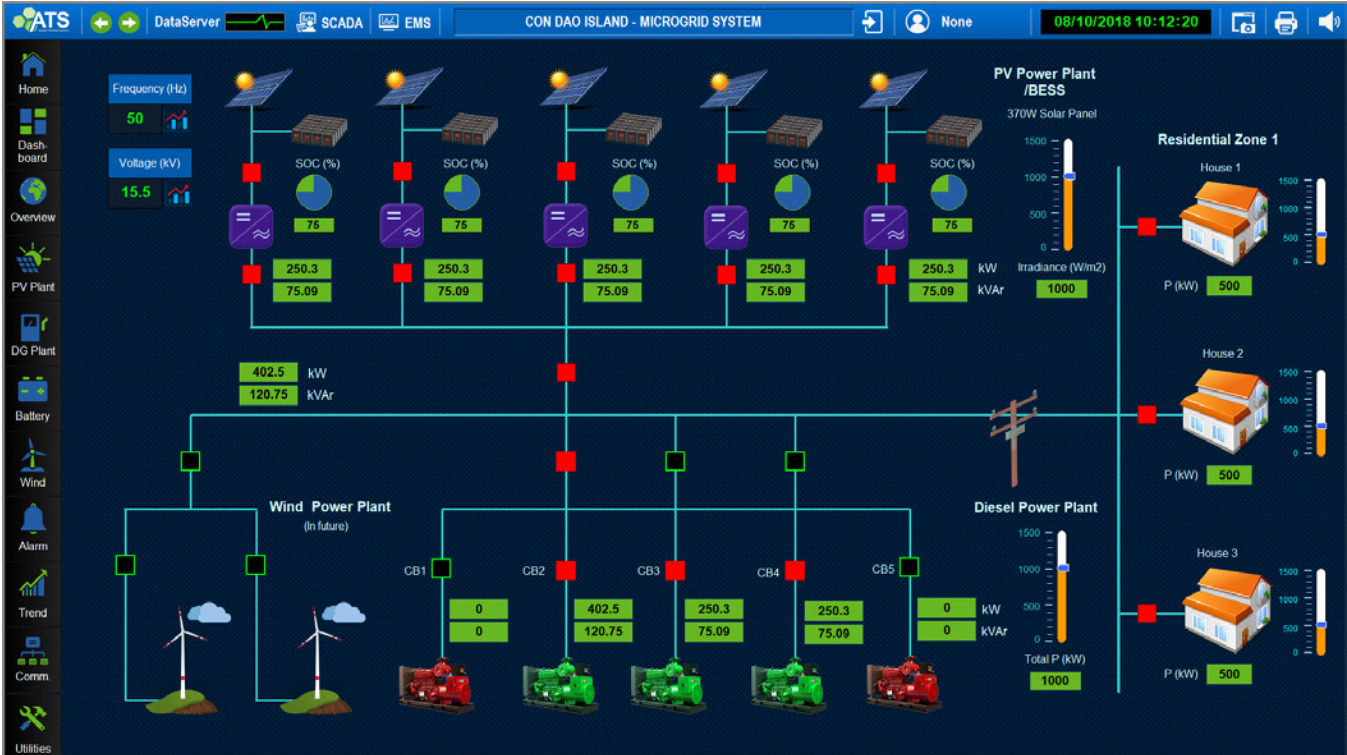Click the login arrow icon
Image resolution: width=1347 pixels, height=755 pixels.
tap(872, 22)
